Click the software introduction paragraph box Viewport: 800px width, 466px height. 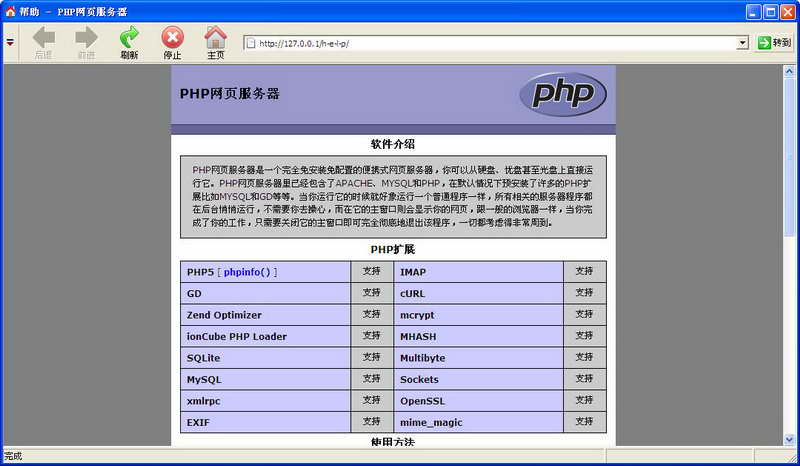pyautogui.click(x=393, y=197)
